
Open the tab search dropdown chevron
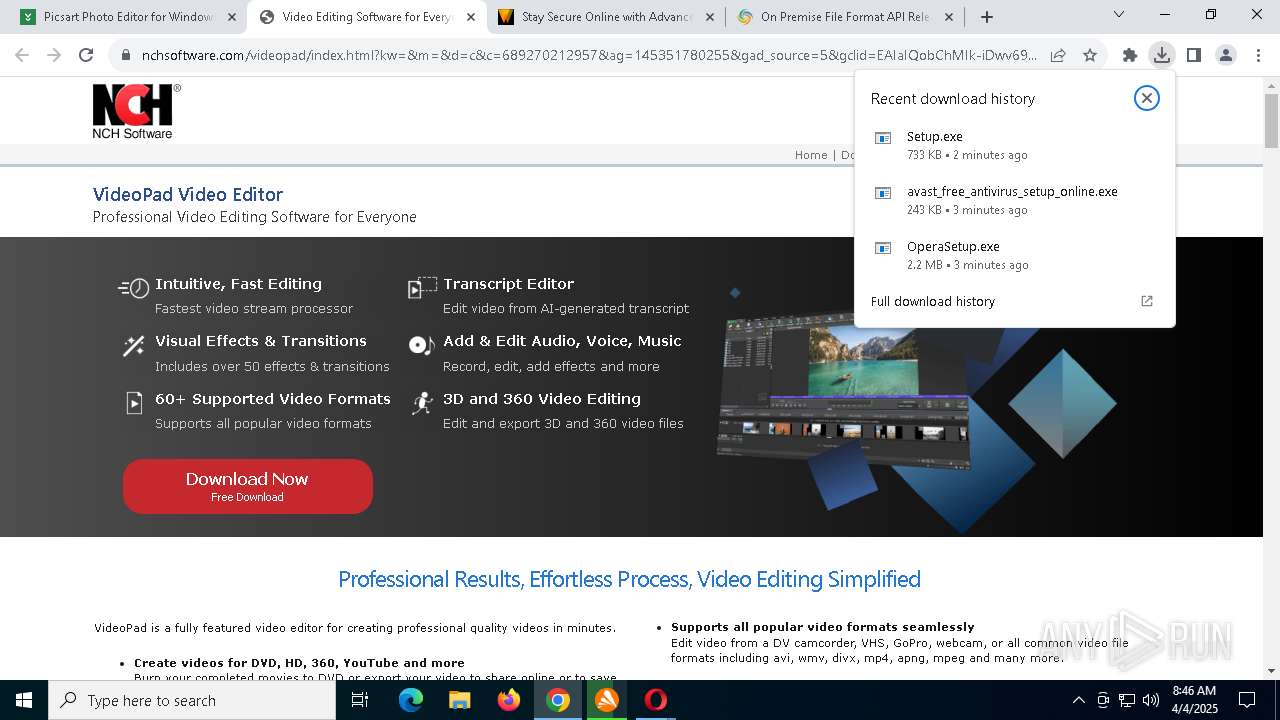tap(1119, 14)
